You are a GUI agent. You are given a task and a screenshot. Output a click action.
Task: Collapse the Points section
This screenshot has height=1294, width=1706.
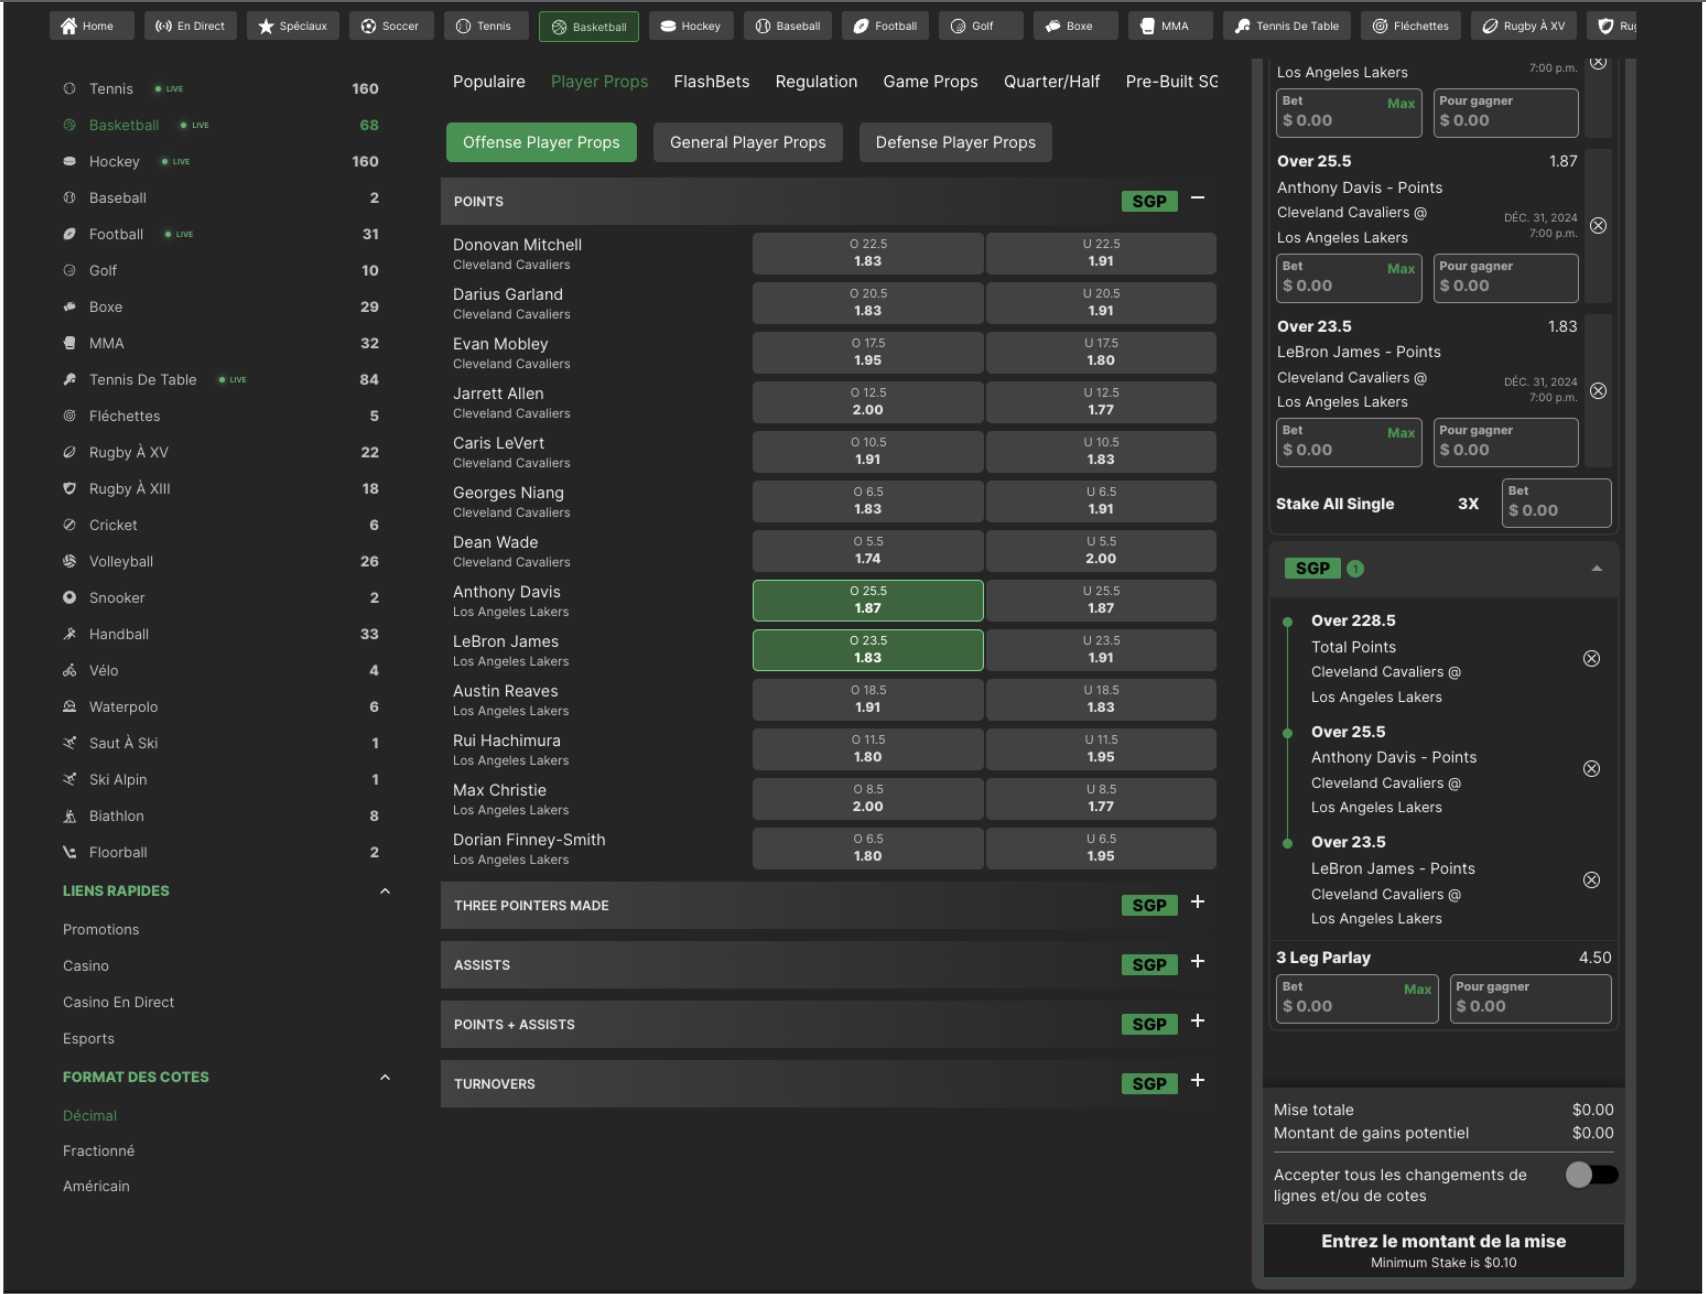[1197, 199]
